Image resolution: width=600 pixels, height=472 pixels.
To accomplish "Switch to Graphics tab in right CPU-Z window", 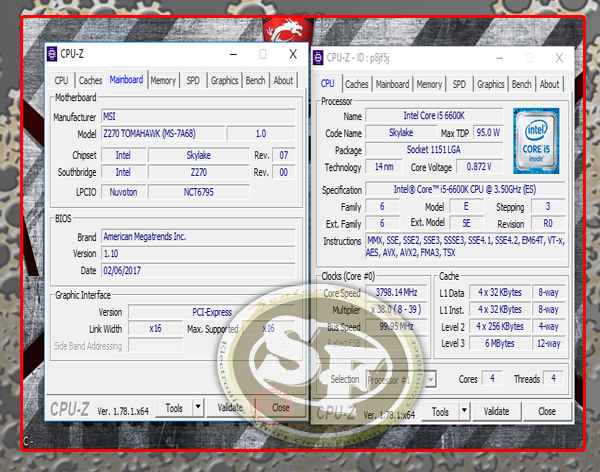I will coord(491,84).
